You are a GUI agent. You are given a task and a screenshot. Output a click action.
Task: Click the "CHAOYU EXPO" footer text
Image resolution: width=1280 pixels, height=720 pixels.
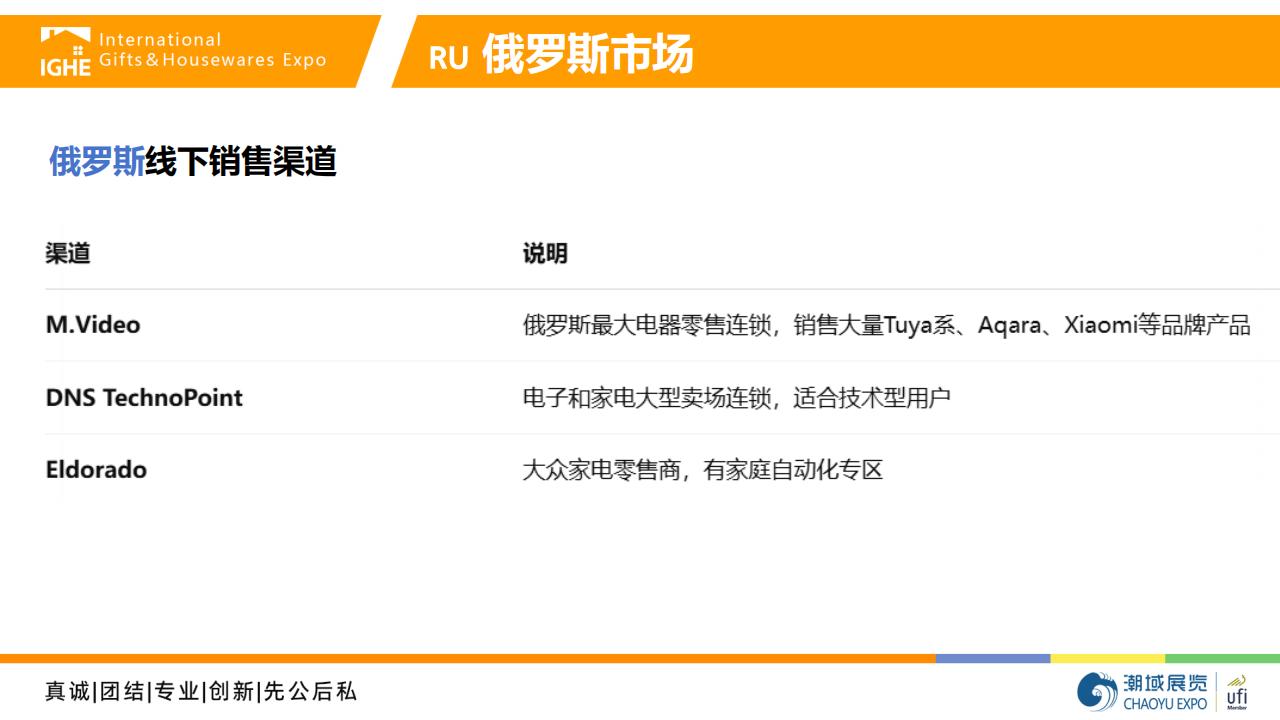coord(1165,704)
